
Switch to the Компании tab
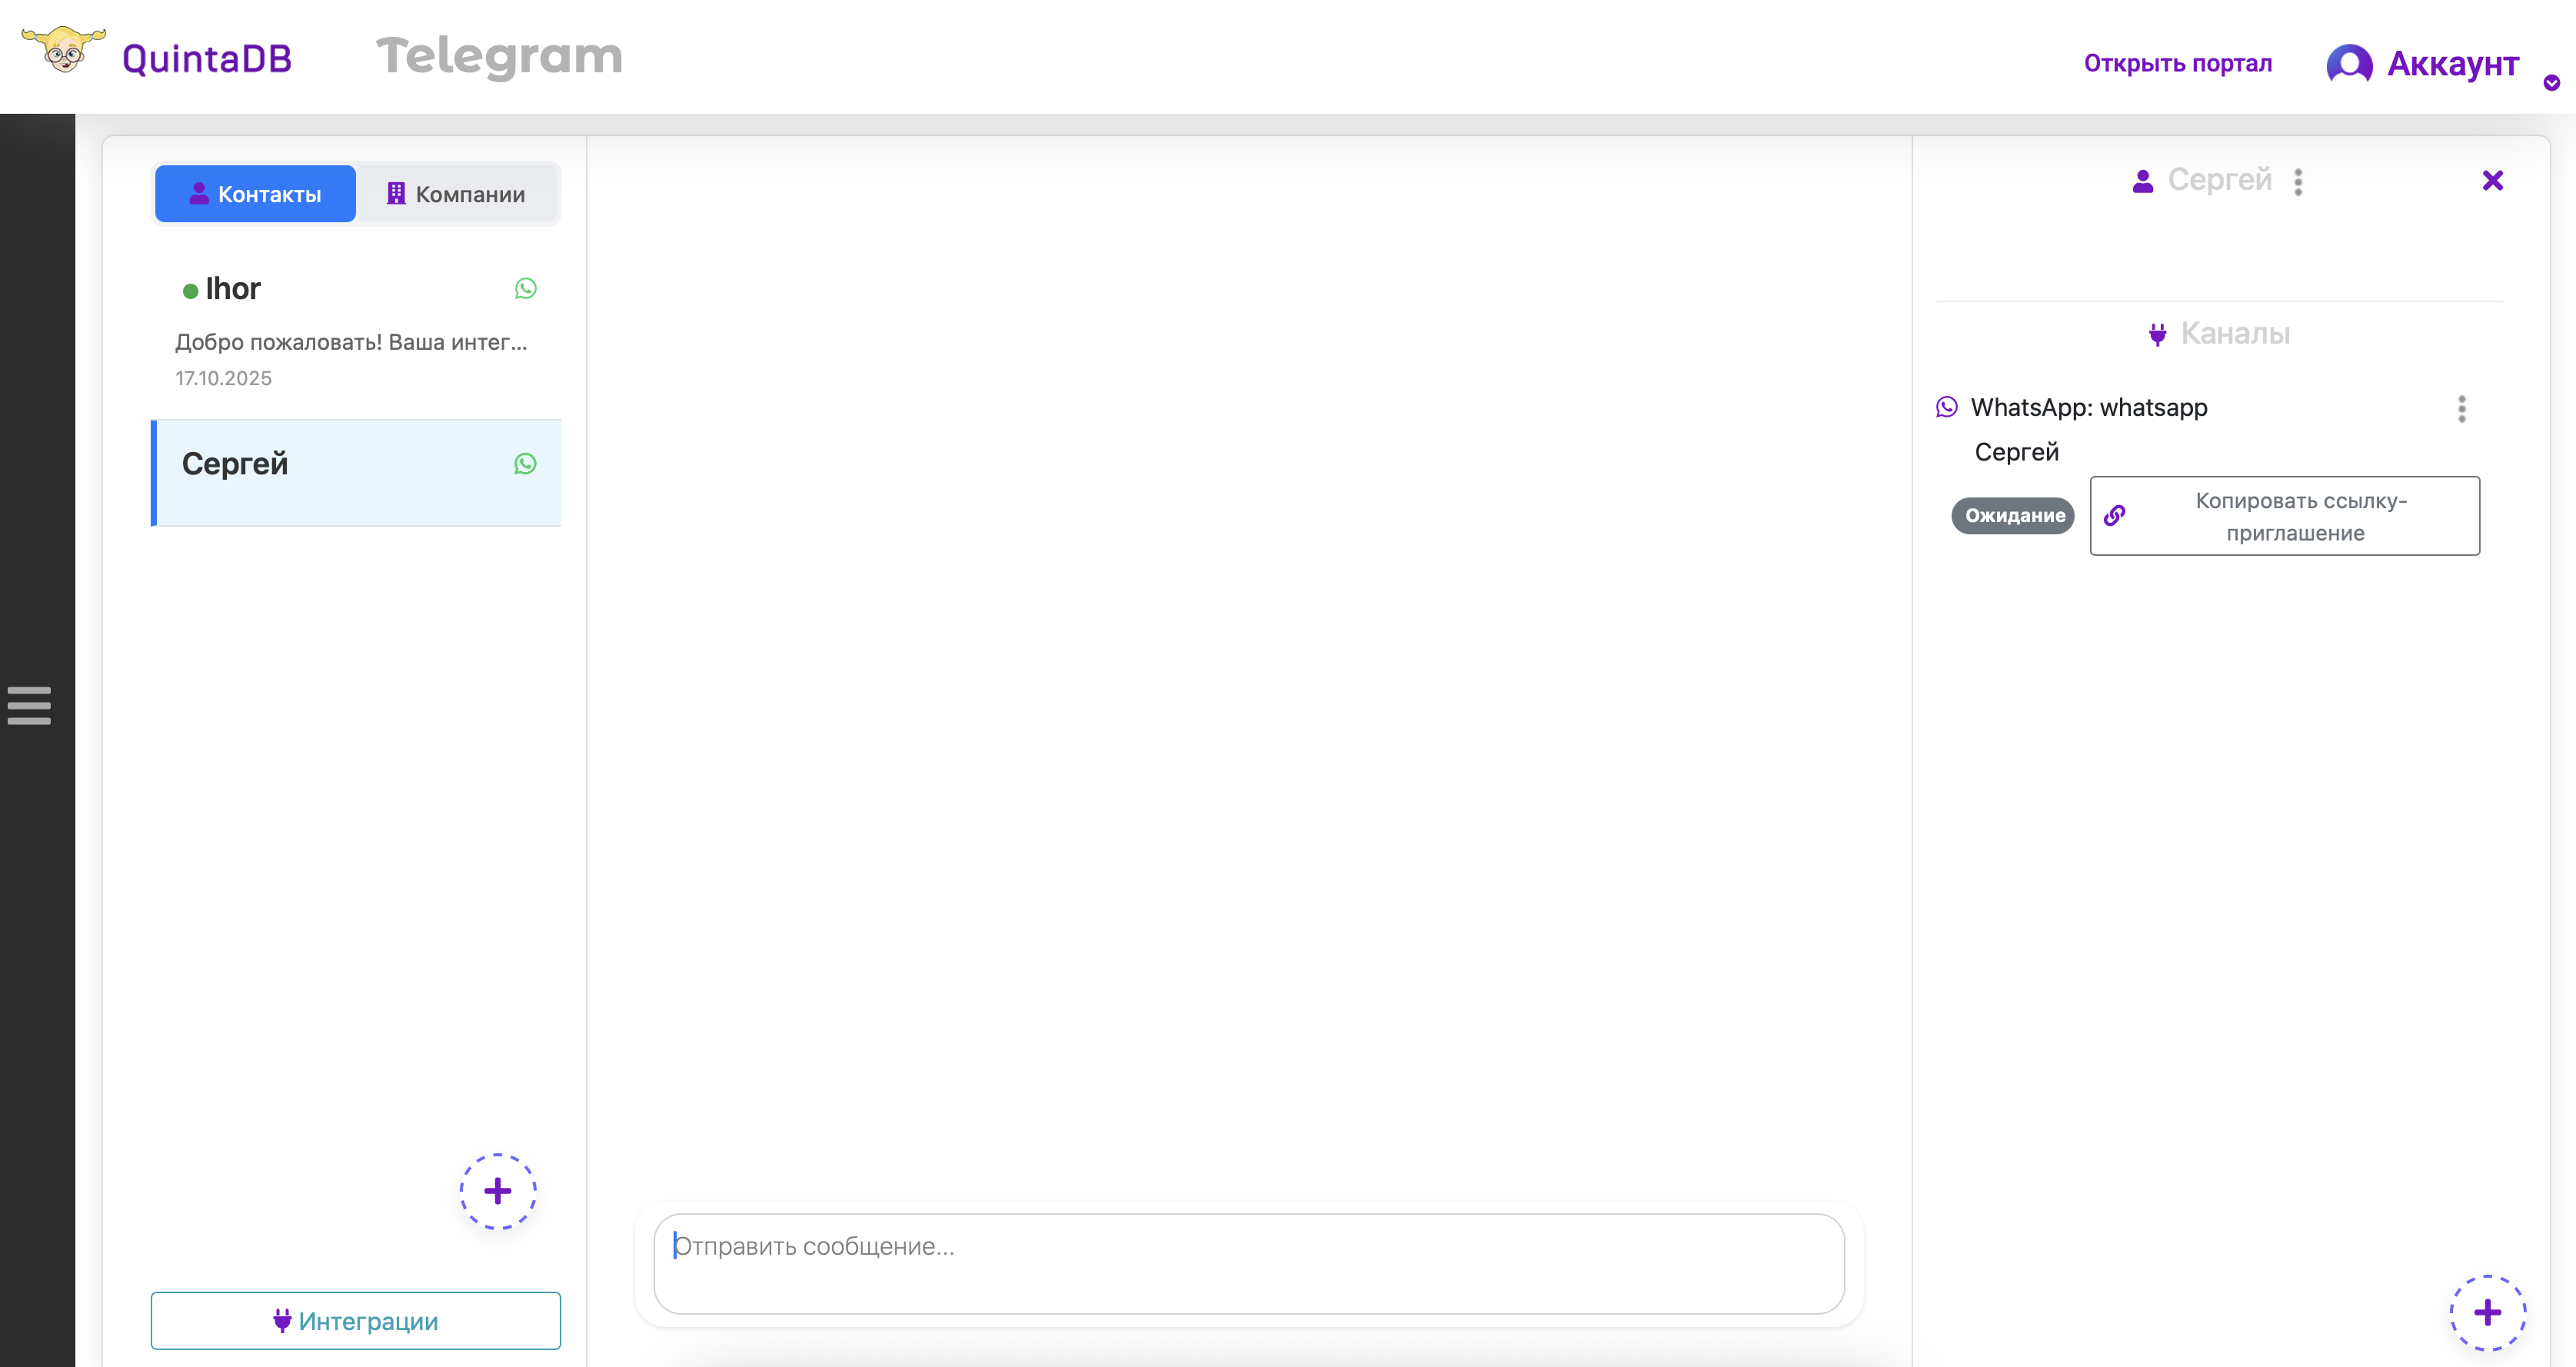click(458, 193)
